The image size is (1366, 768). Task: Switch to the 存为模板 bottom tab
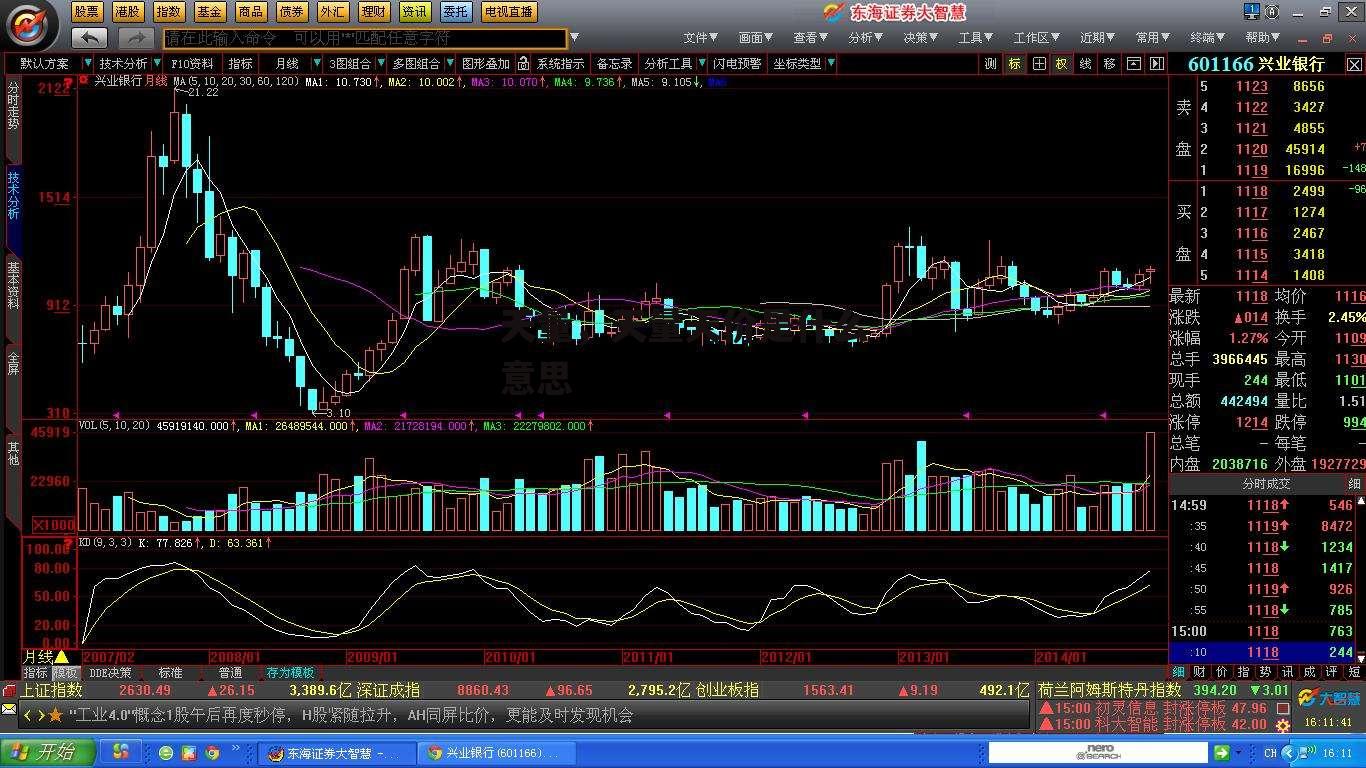click(290, 673)
